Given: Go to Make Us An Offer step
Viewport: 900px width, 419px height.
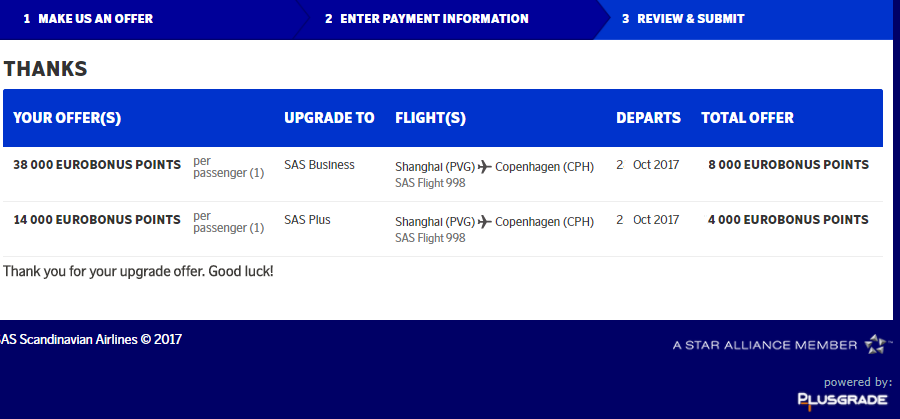Looking at the screenshot, I should click(88, 19).
